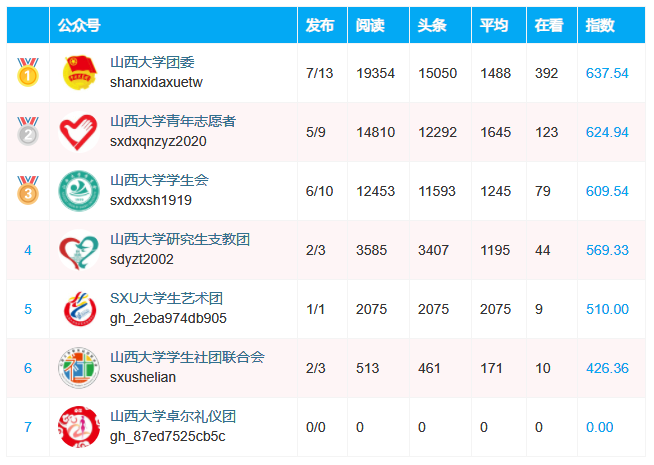Open 山西大学团委 avatar logo
Viewport: 654px width, 465px height.
pyautogui.click(x=79, y=73)
